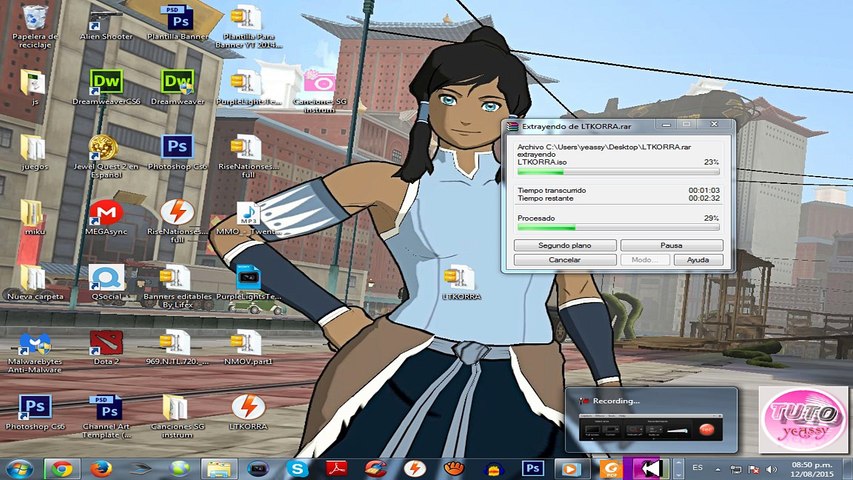Open the Recording taskbar preview thumbnail

pyautogui.click(x=652, y=420)
